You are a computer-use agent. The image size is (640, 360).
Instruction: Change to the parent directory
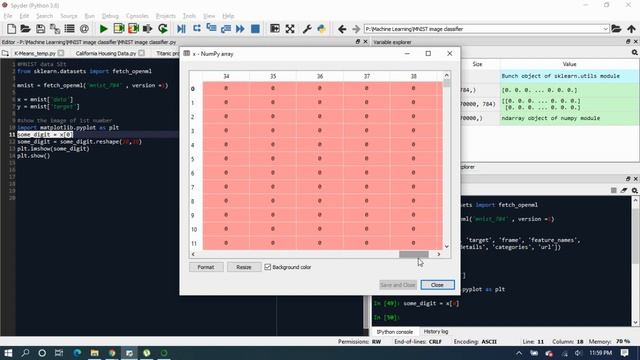(x=631, y=29)
